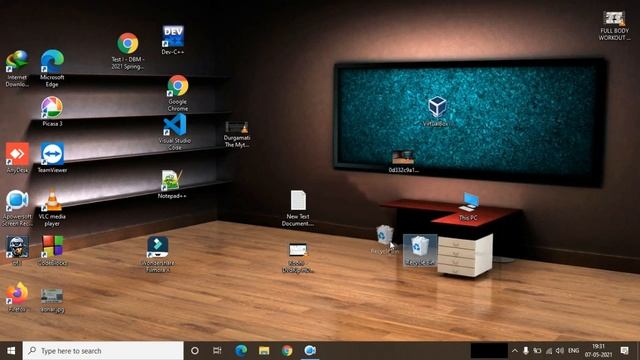Click the VLC media player desktop shortcut
This screenshot has width=640, height=360.
point(52,208)
